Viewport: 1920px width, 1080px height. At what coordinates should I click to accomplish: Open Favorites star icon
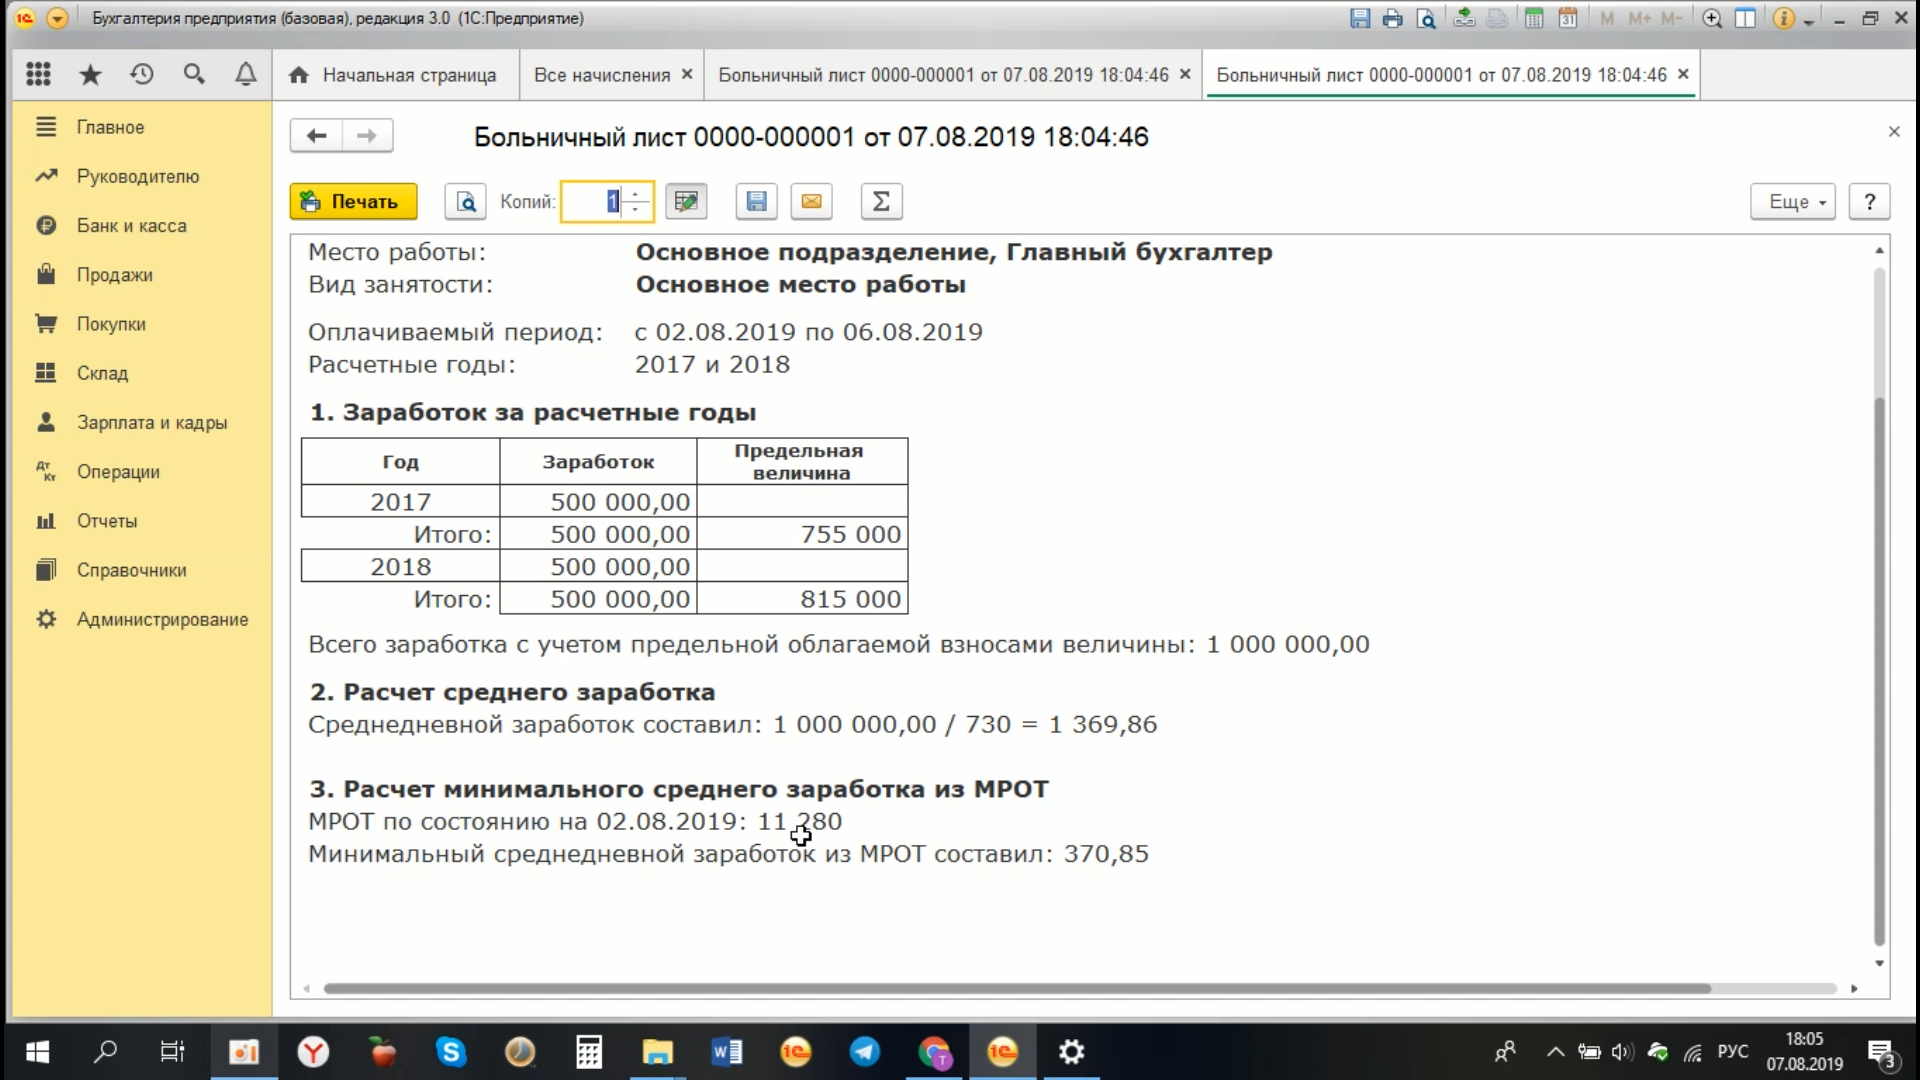(x=90, y=74)
